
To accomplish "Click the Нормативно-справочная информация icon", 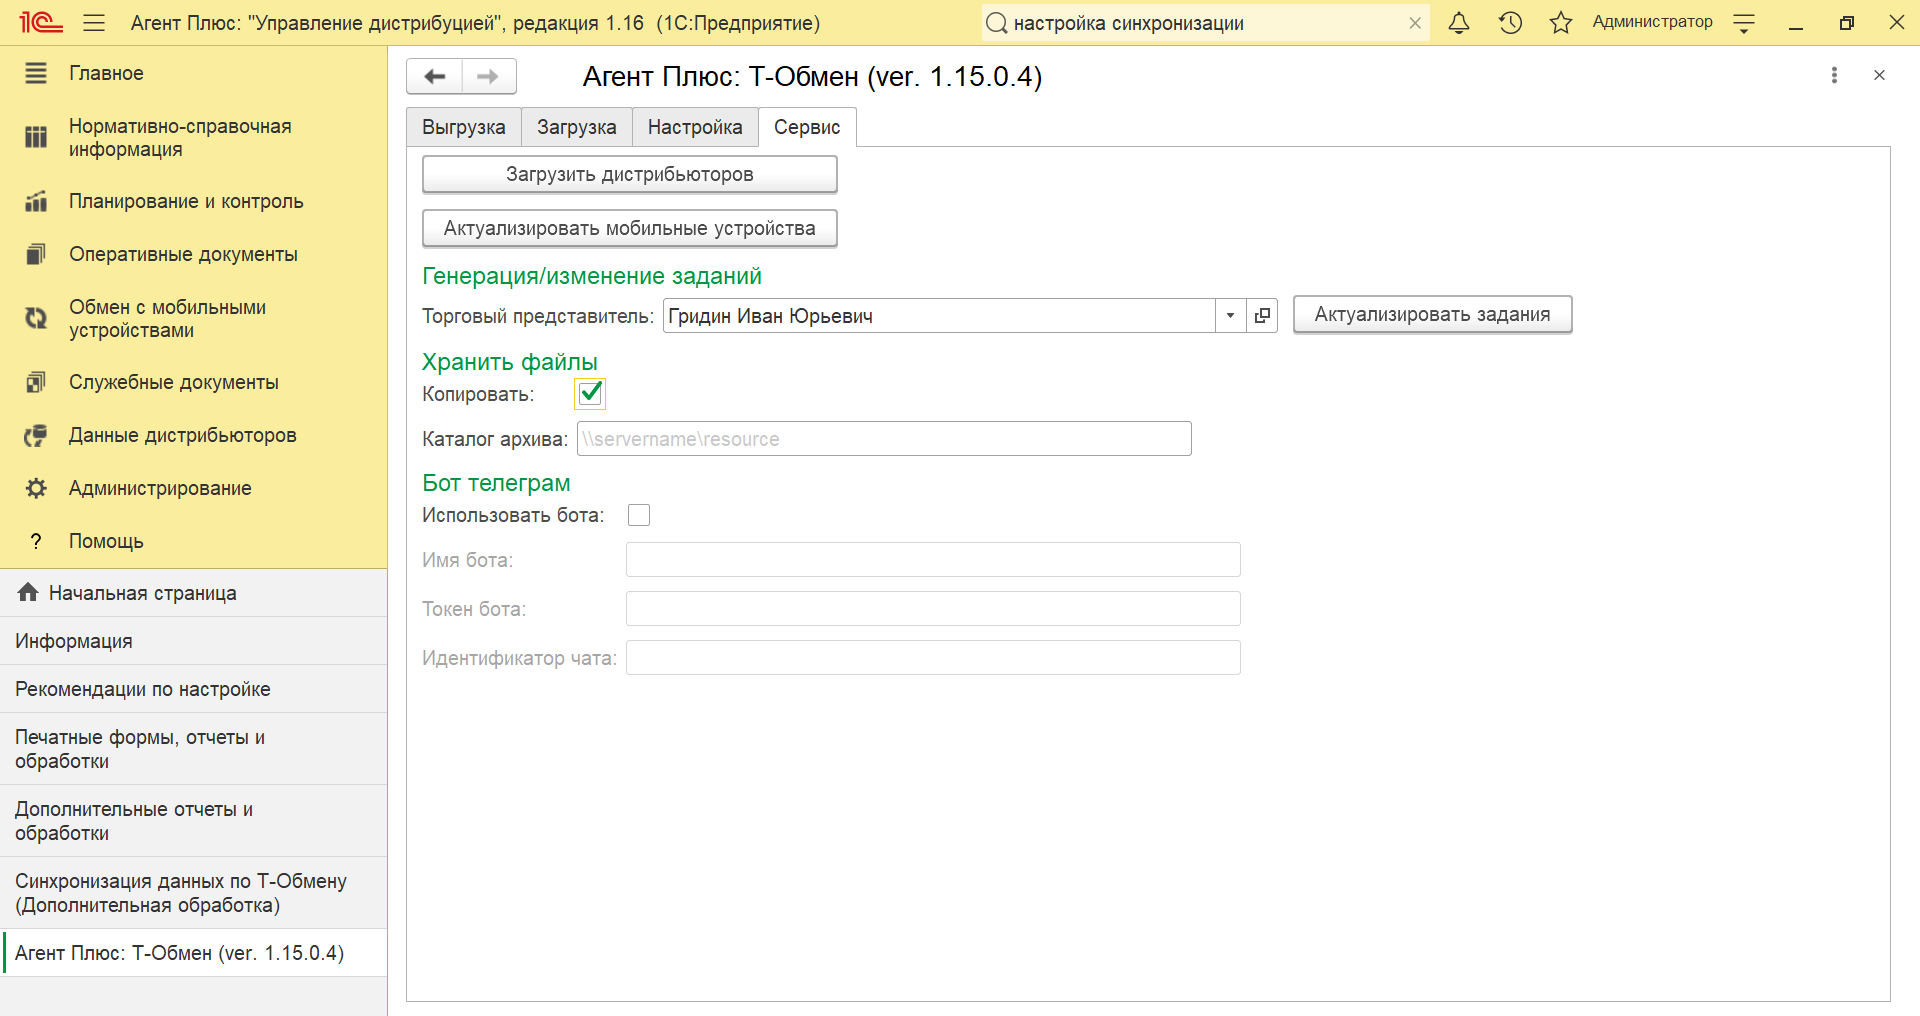I will (36, 138).
